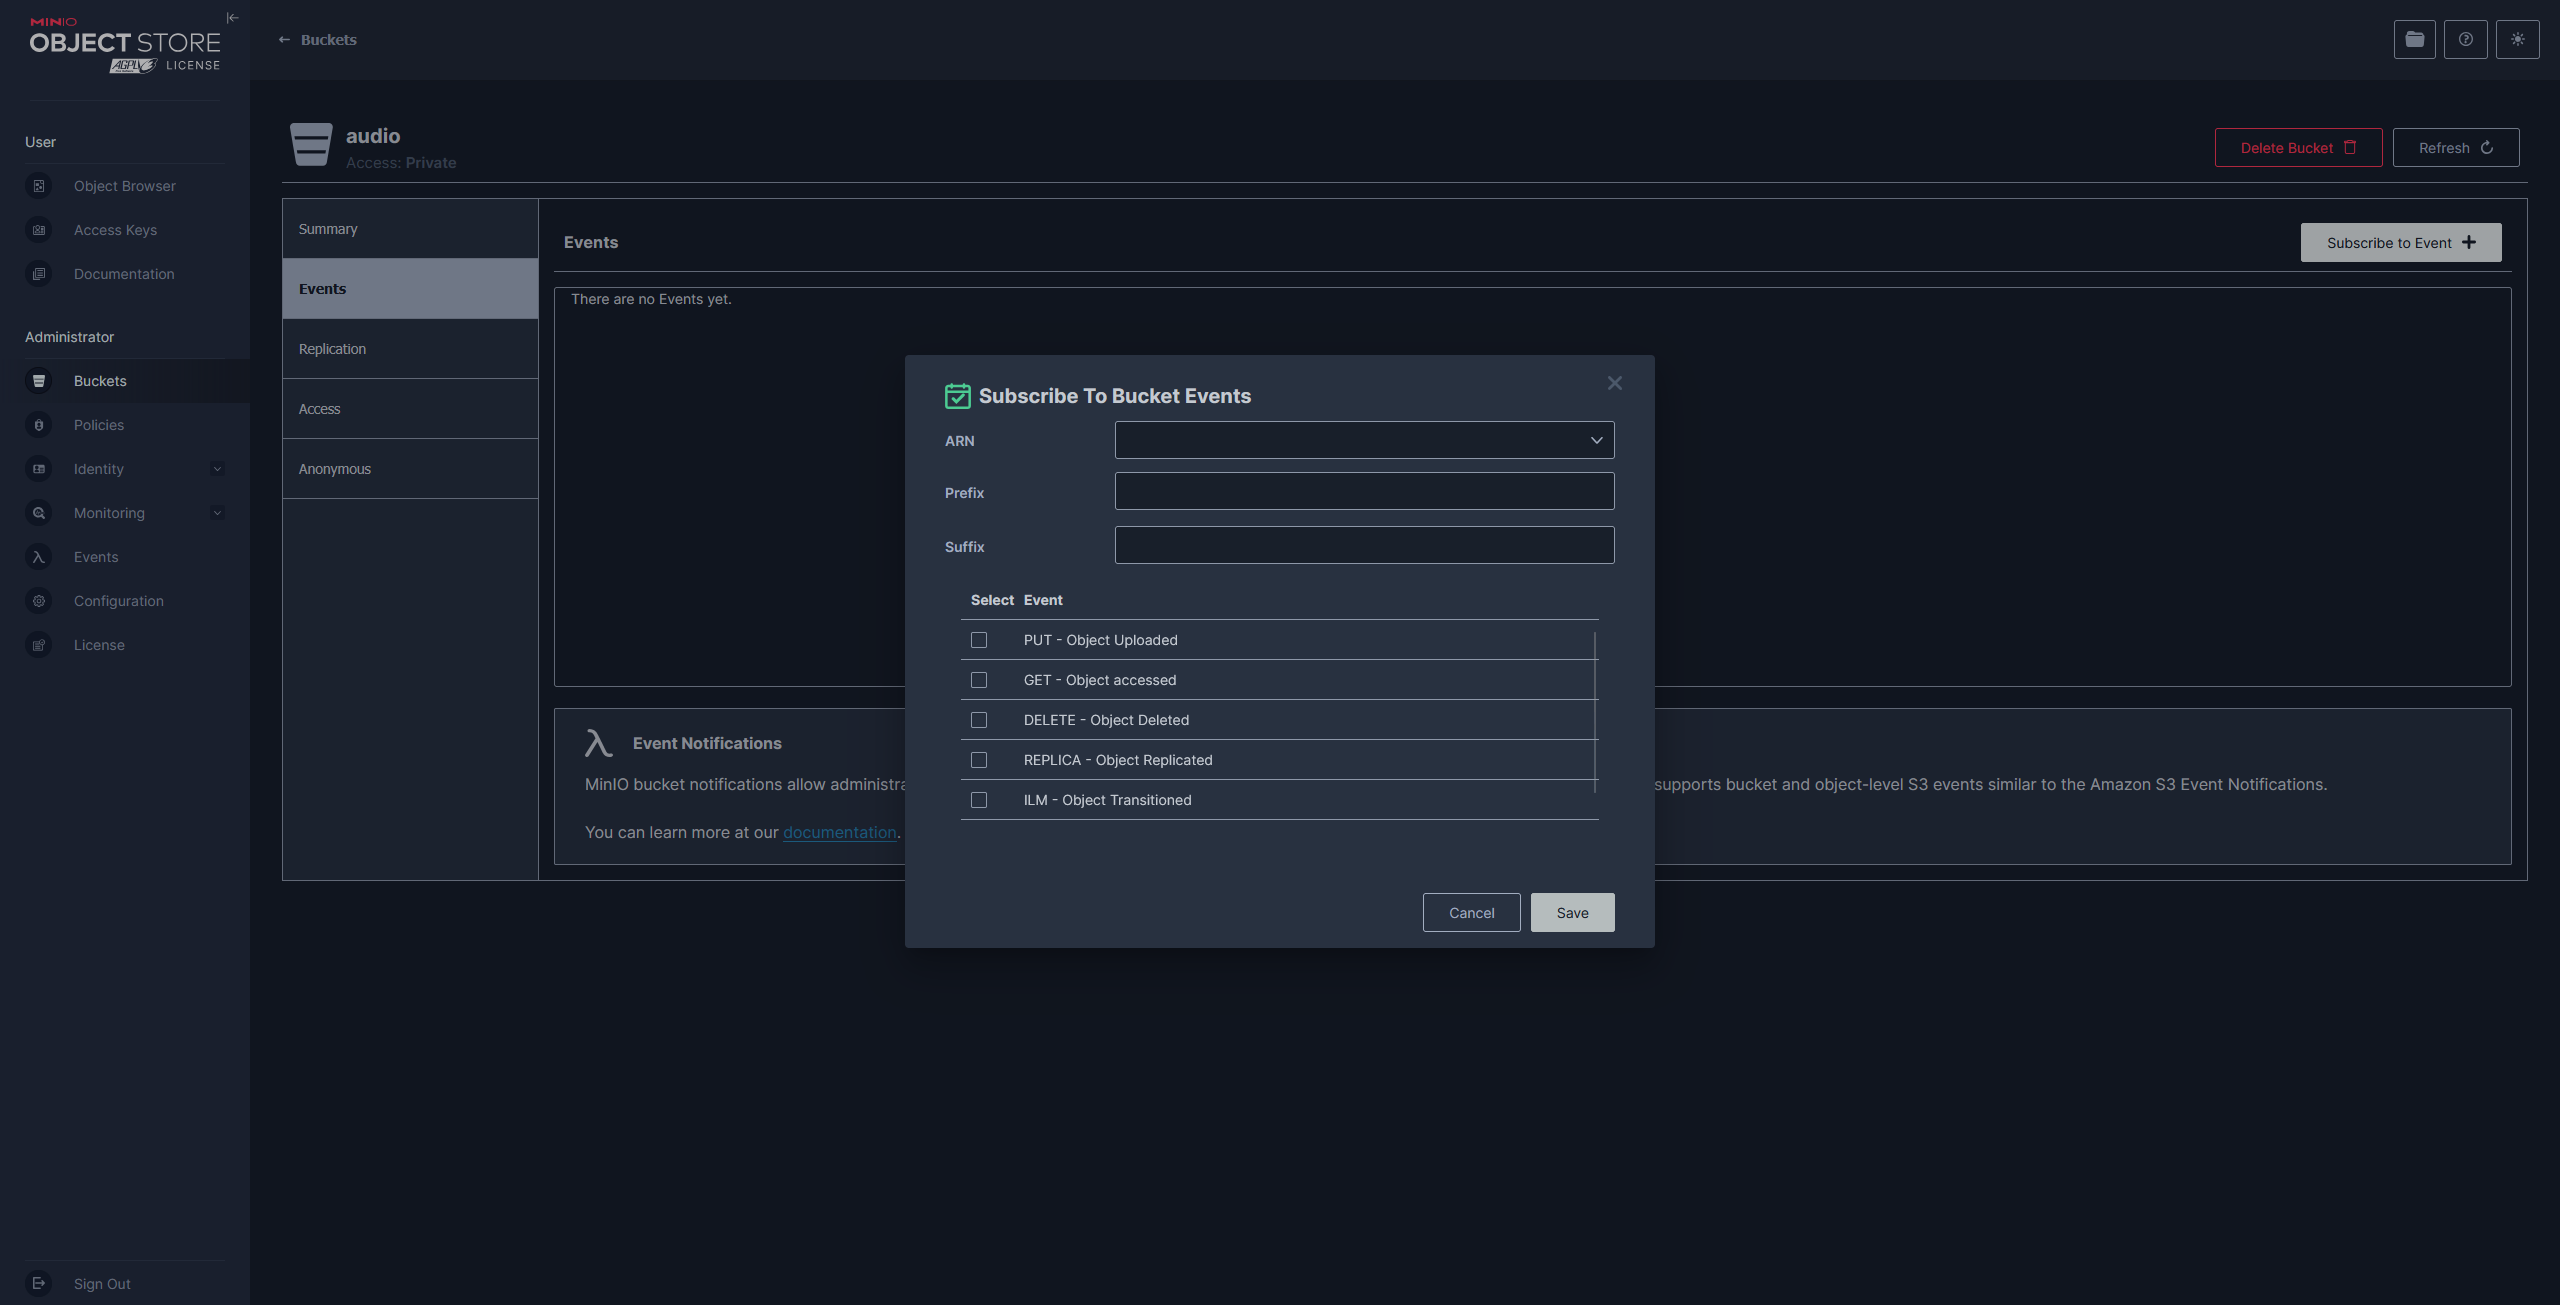The height and width of the screenshot is (1305, 2560).
Task: Click the Prefix input field
Action: coord(1364,491)
